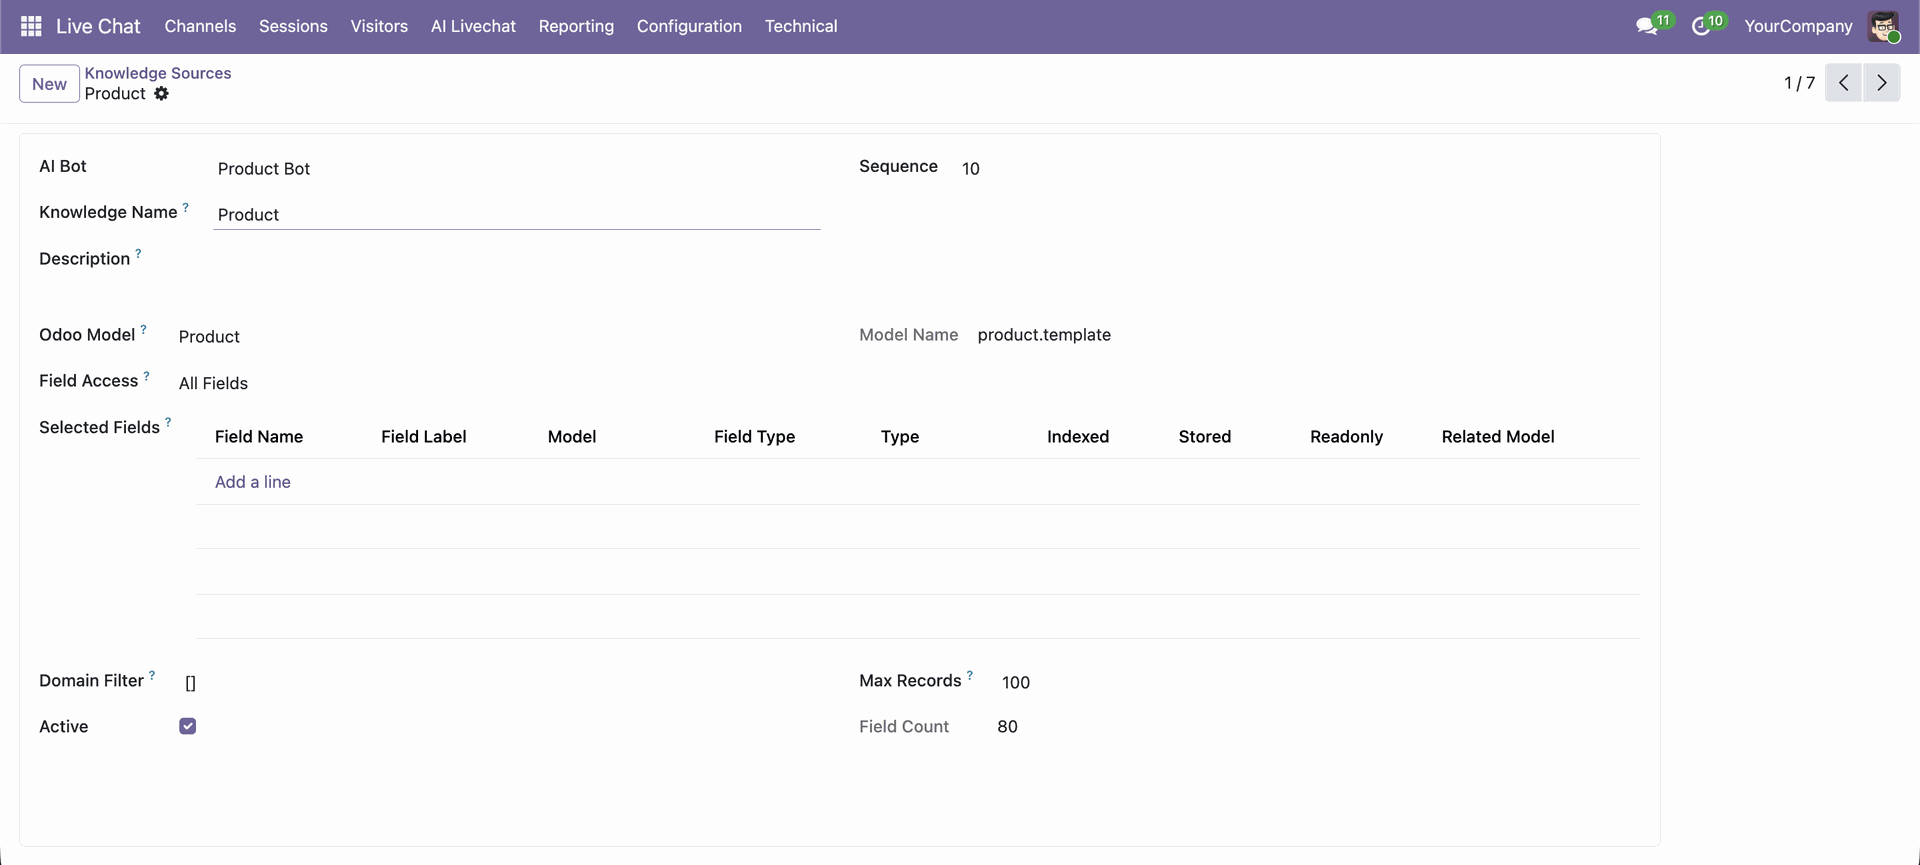Show the Knowledge Name help tooltip icon
1920x865 pixels.
(185, 208)
